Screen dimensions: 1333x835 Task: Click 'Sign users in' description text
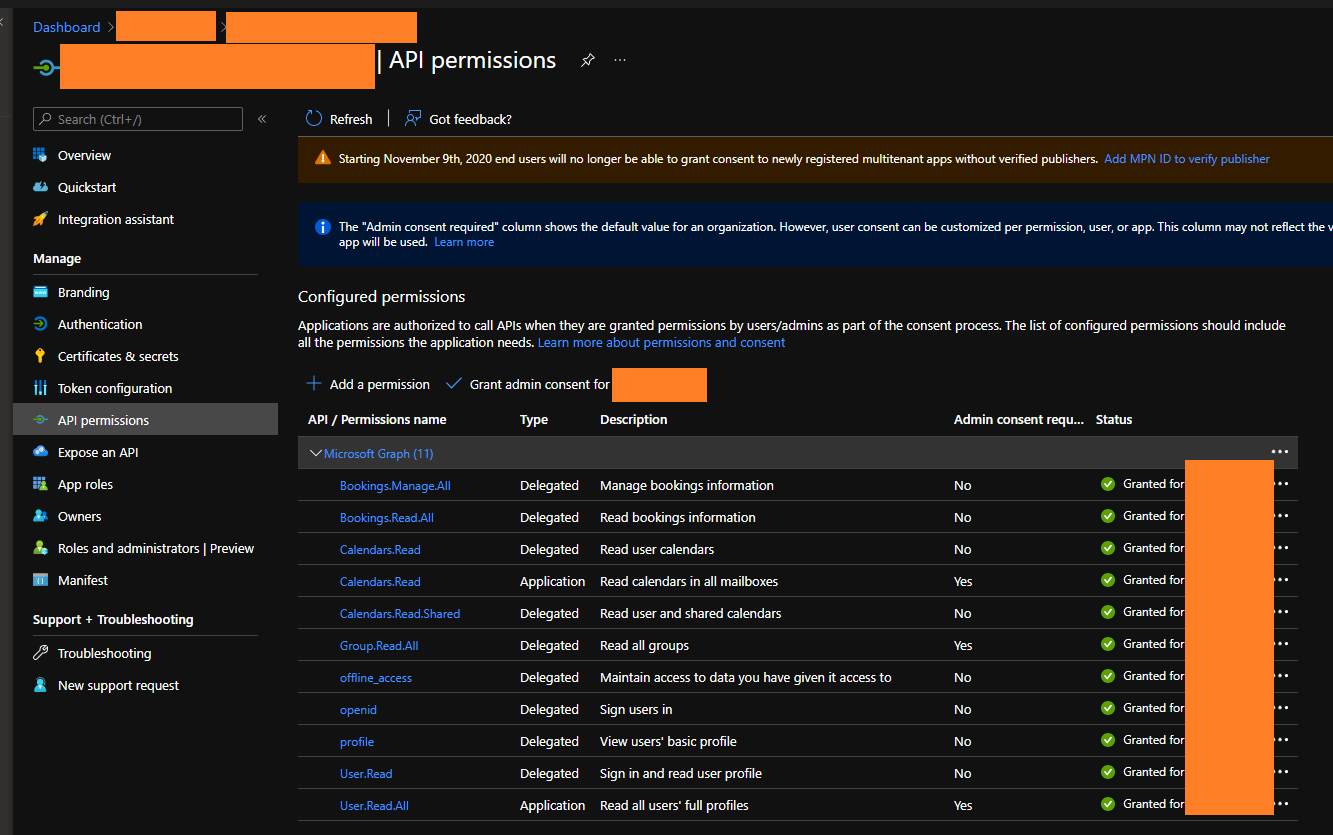636,709
